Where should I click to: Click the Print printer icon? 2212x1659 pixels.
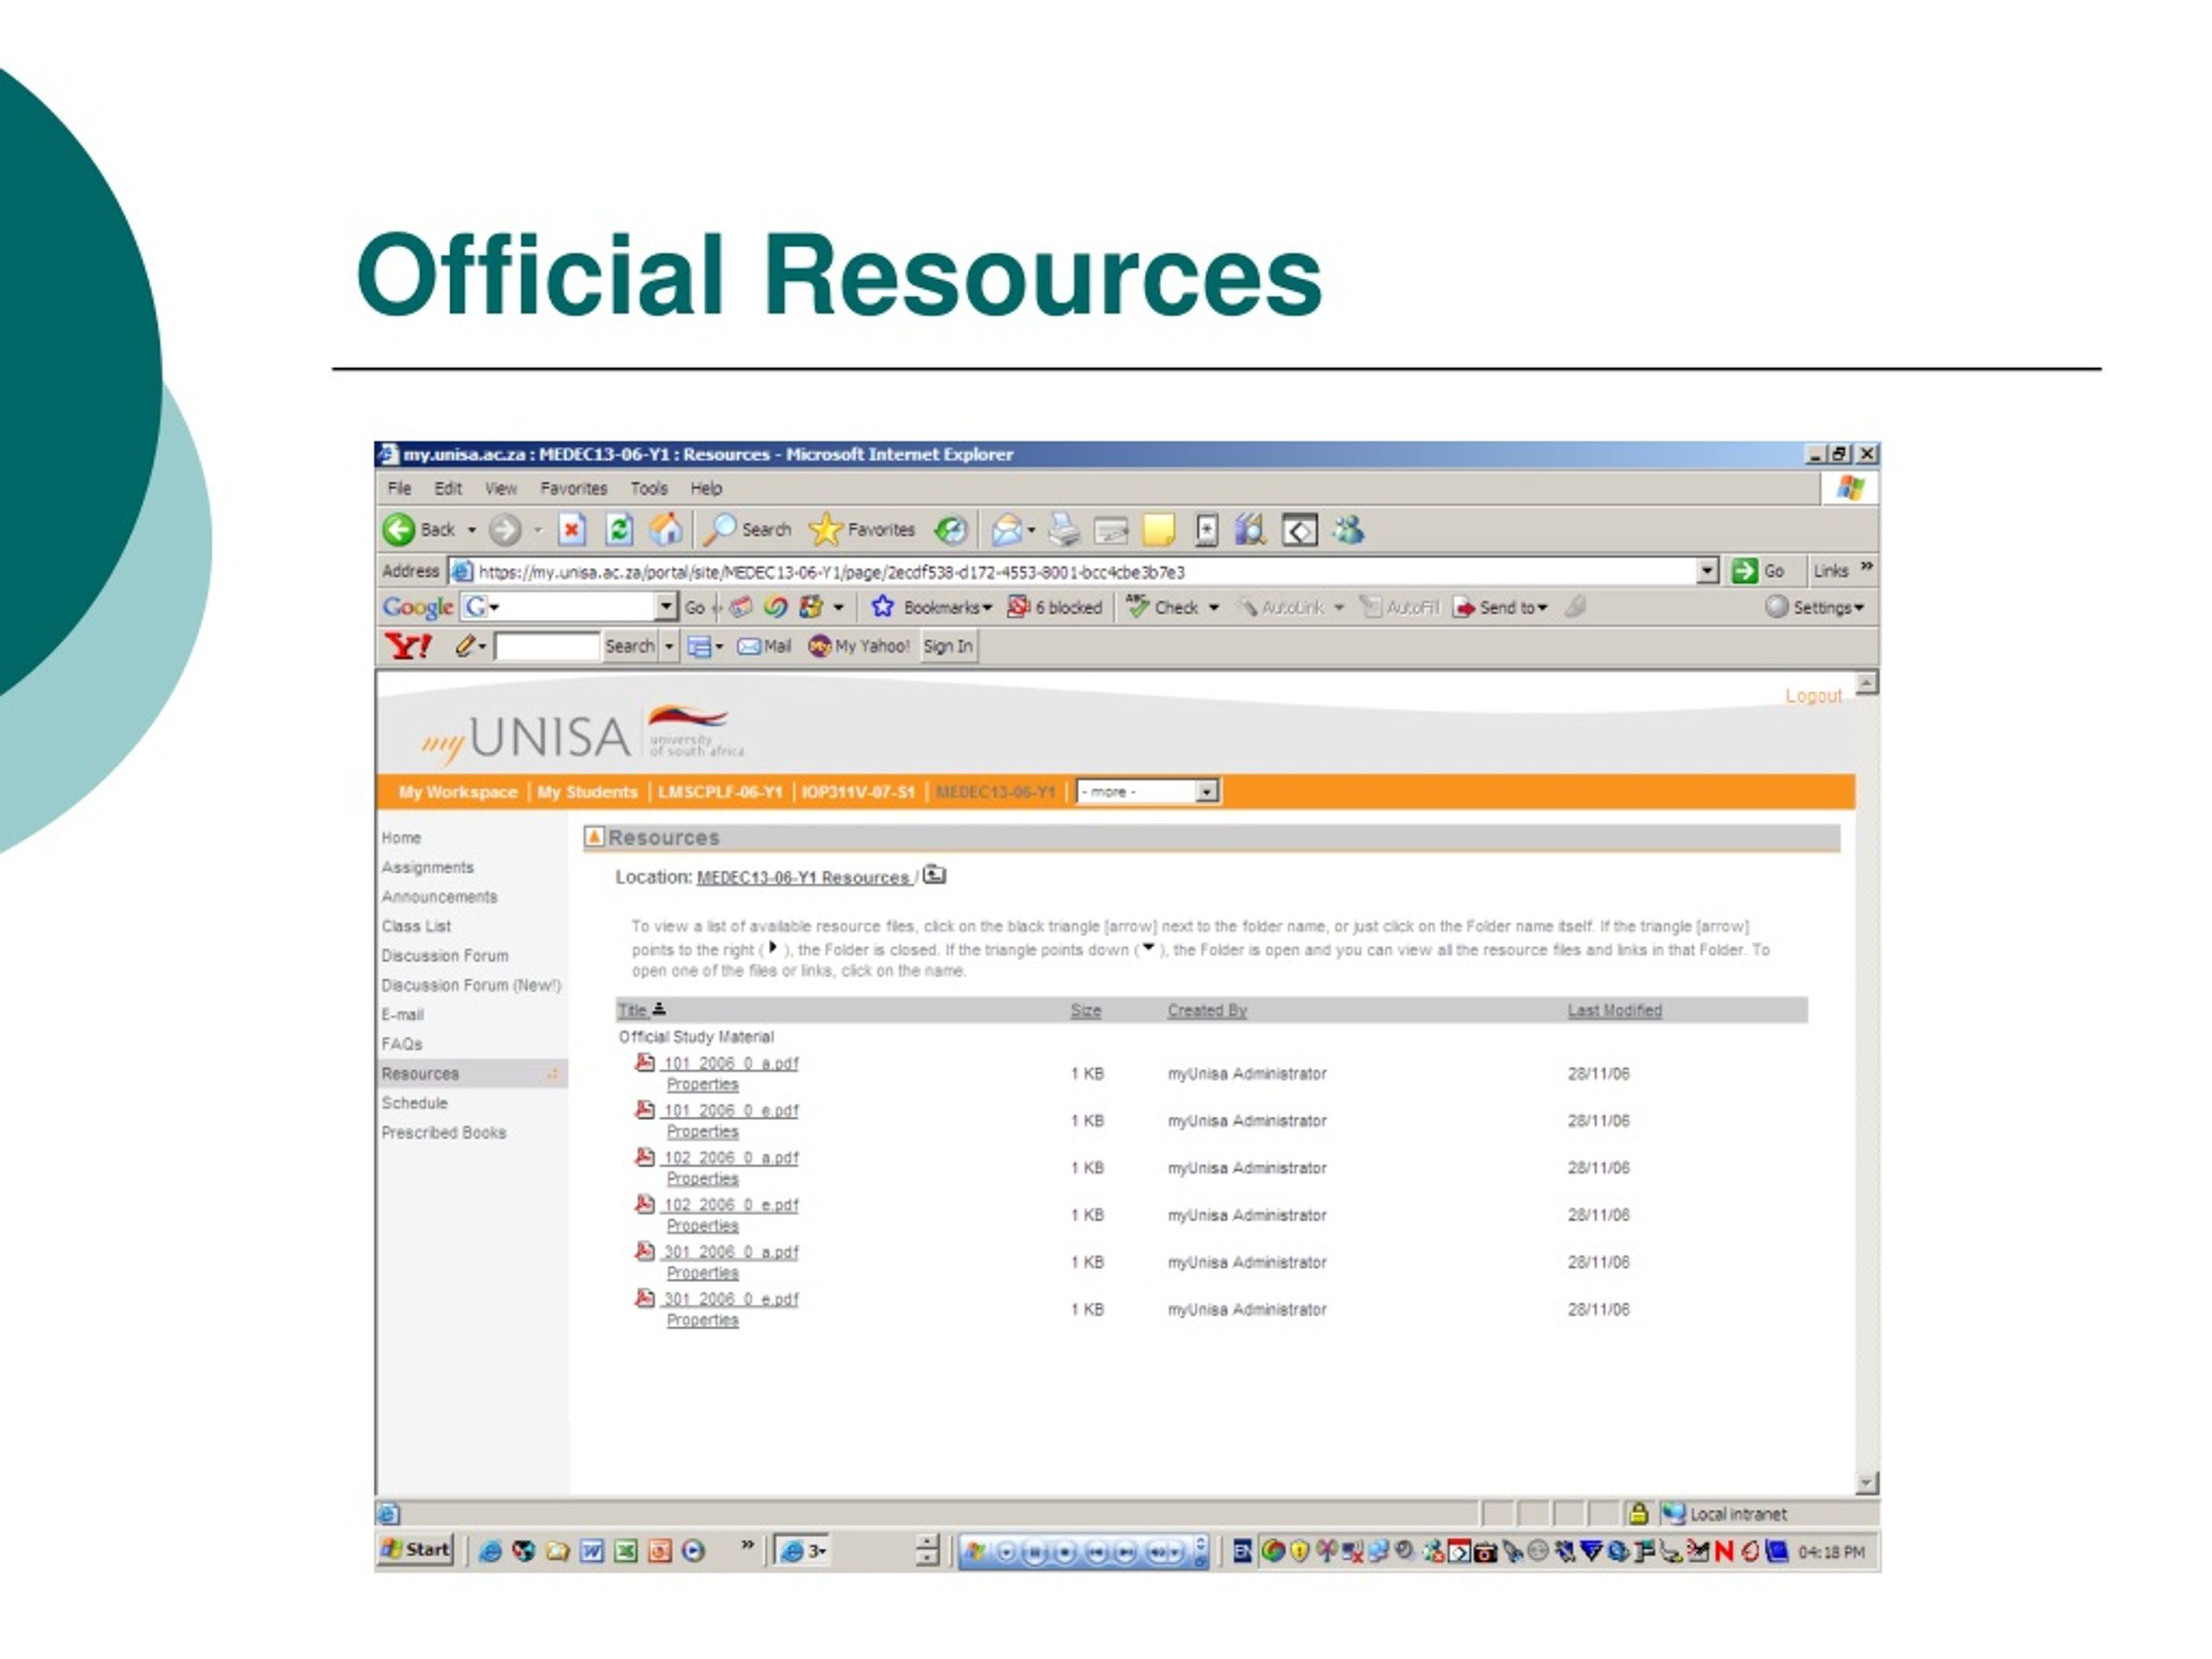coord(1064,530)
